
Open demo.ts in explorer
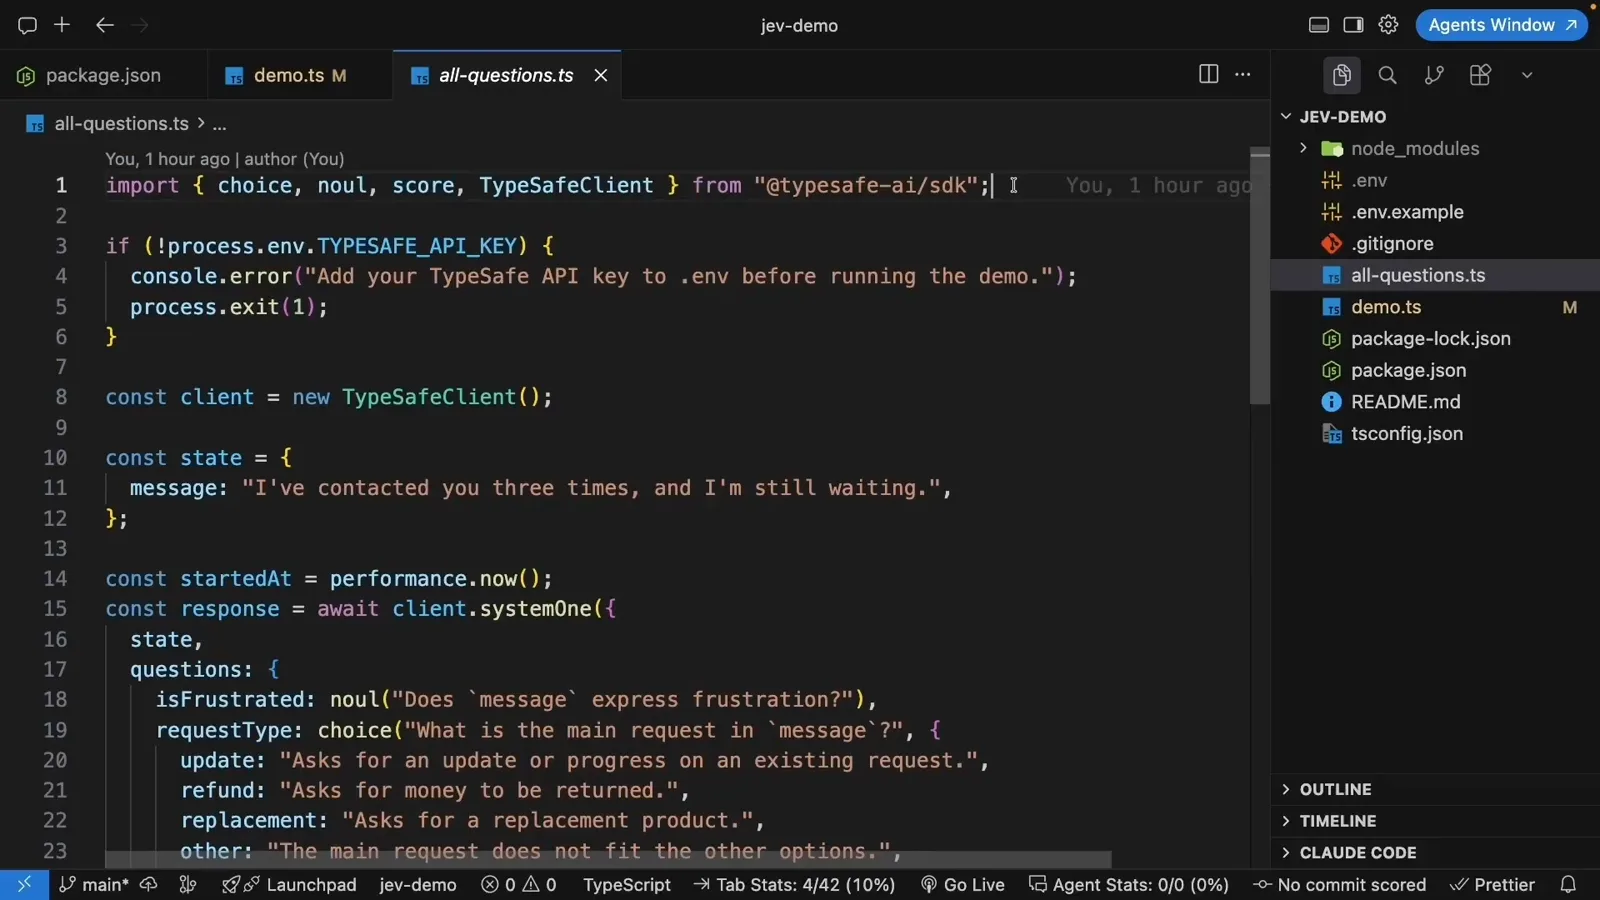pos(1436,307)
